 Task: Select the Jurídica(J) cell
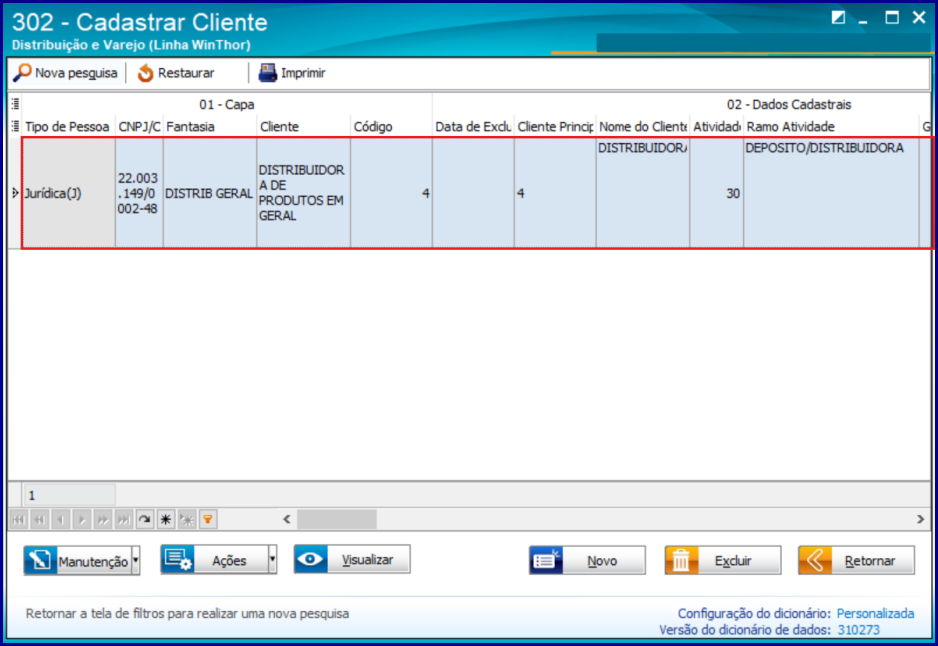click(x=68, y=193)
